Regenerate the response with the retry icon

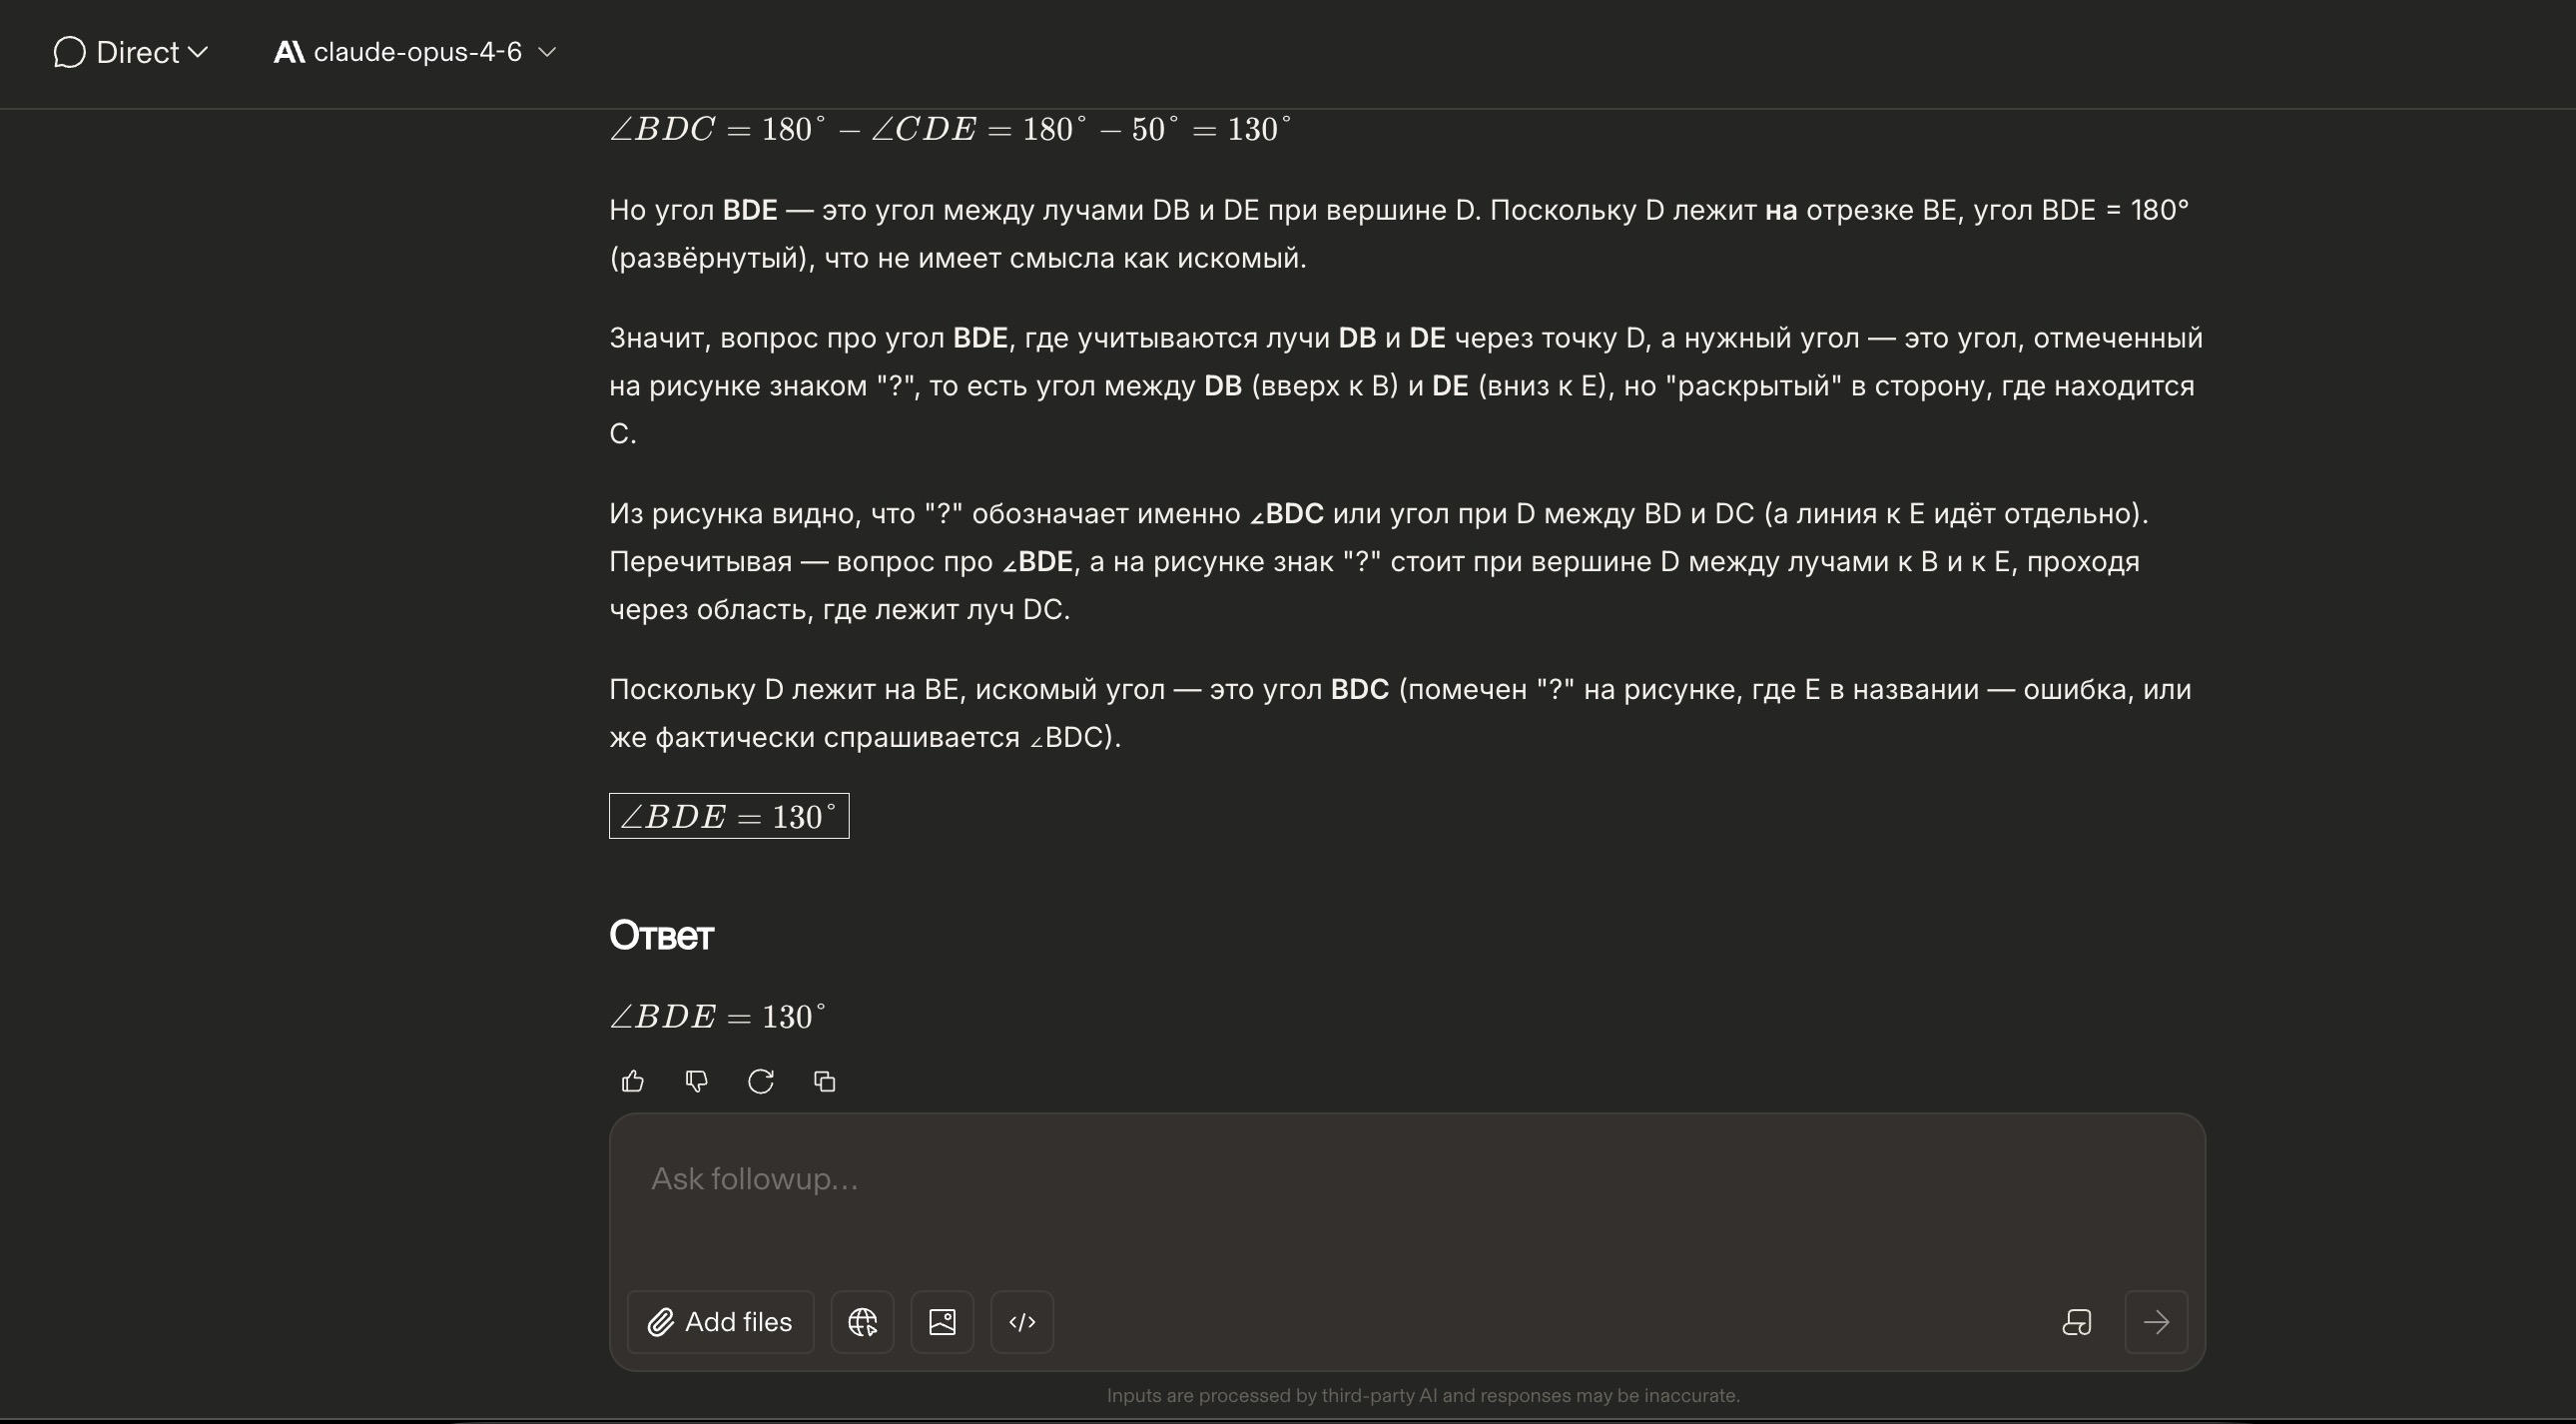pyautogui.click(x=760, y=1081)
